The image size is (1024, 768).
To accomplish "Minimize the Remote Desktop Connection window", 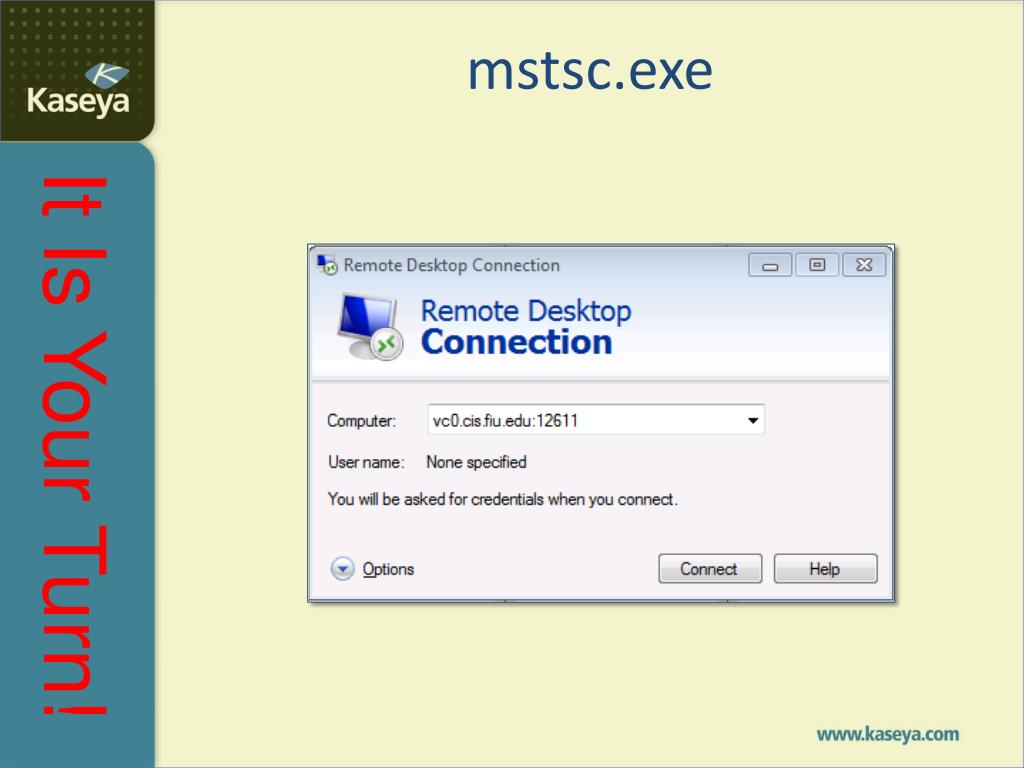I will point(771,265).
